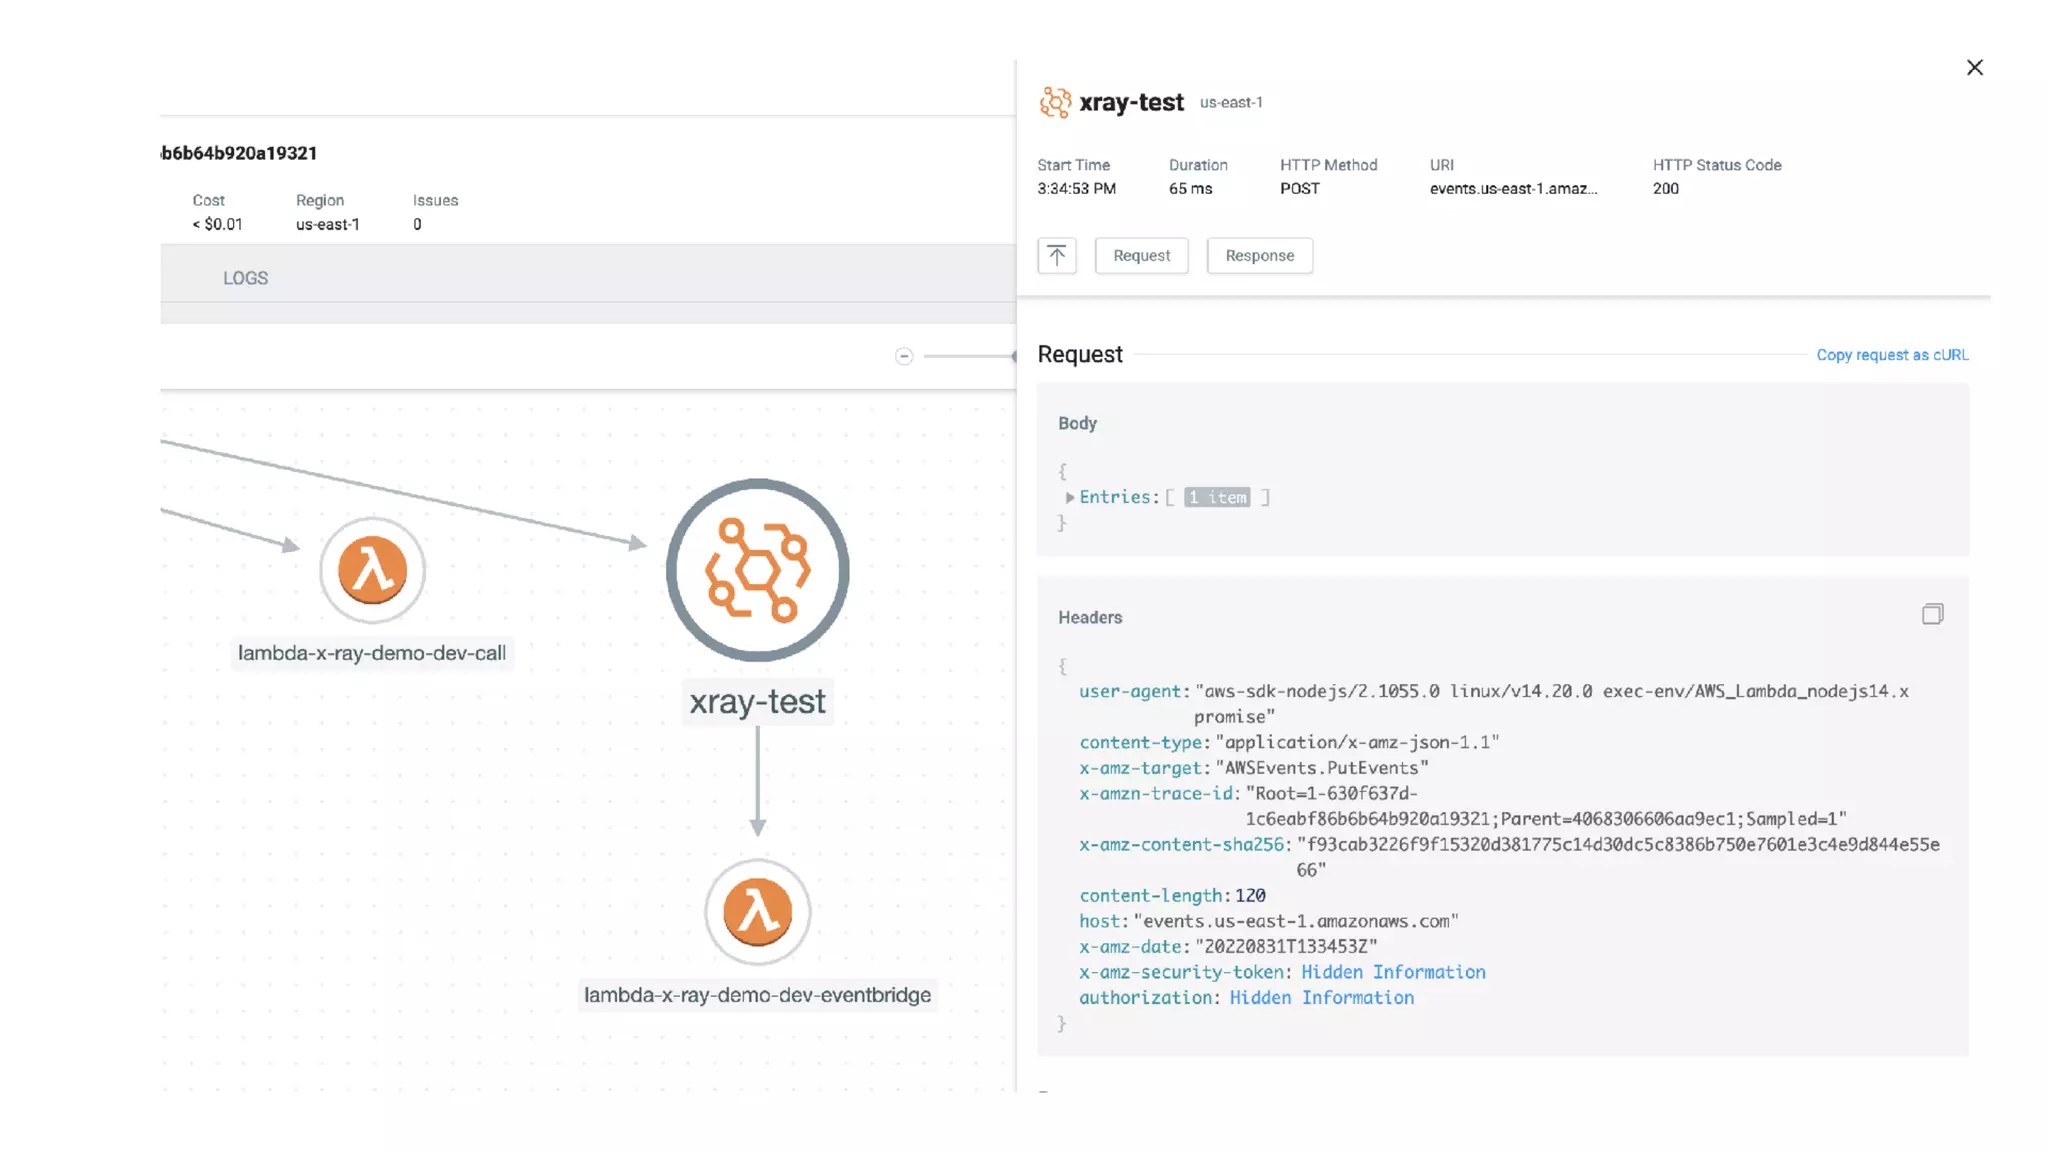
Task: Jump to the Request section
Action: click(x=1141, y=255)
